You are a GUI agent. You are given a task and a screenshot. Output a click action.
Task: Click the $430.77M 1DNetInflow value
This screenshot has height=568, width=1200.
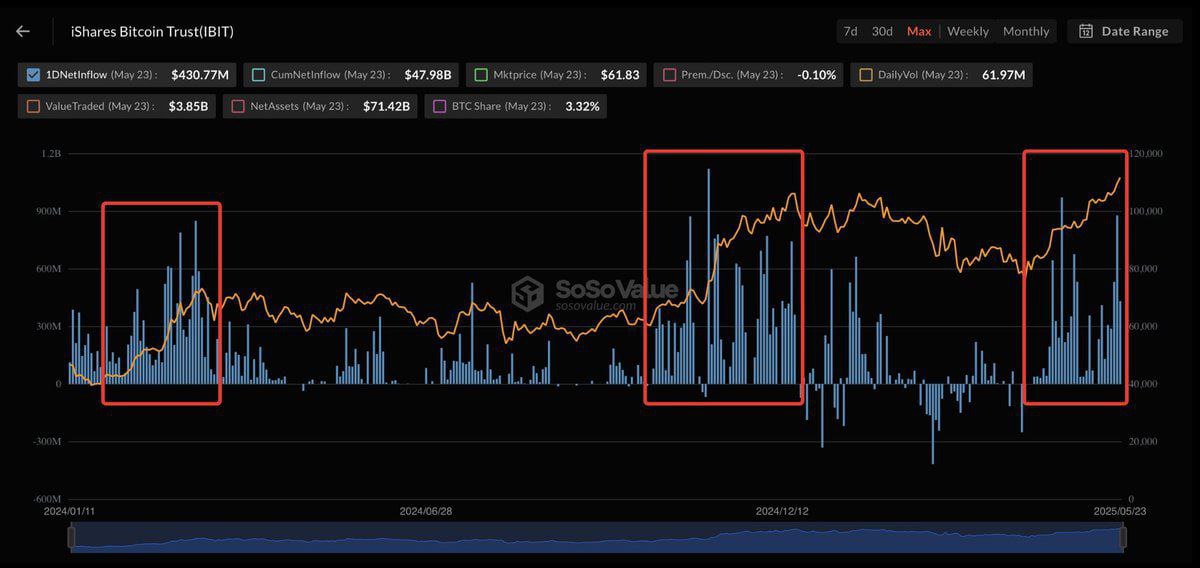[x=200, y=75]
